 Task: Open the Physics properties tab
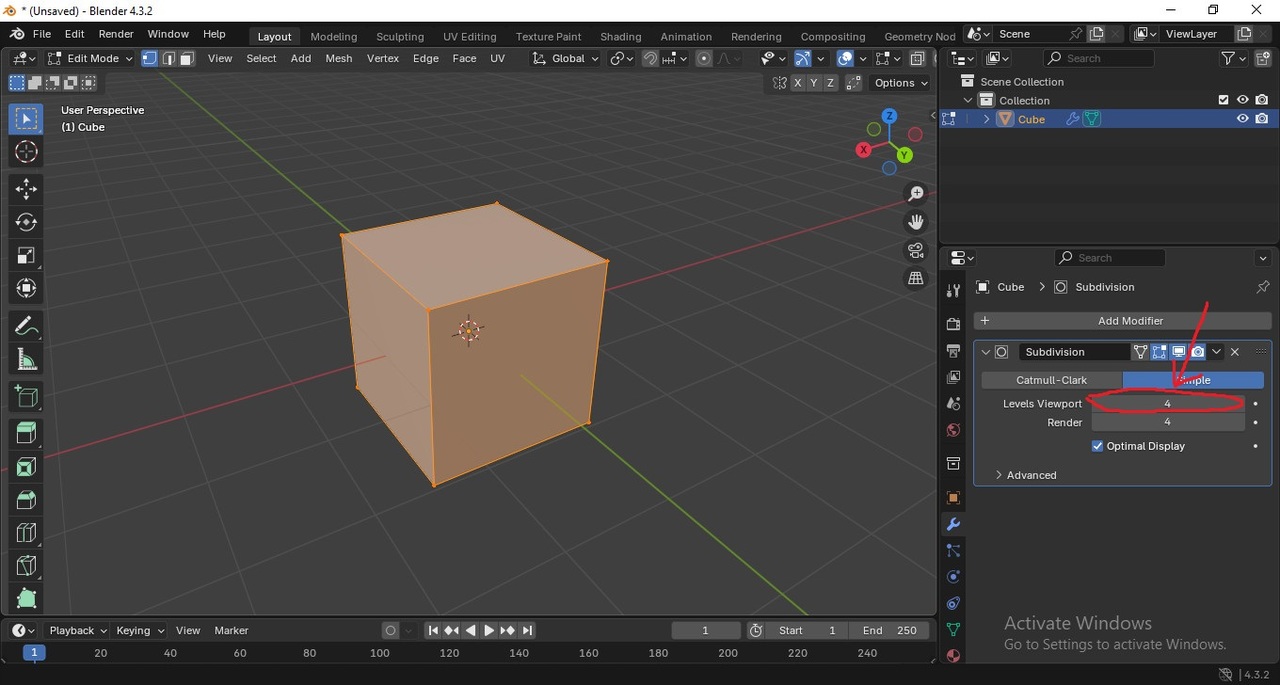pyautogui.click(x=953, y=577)
